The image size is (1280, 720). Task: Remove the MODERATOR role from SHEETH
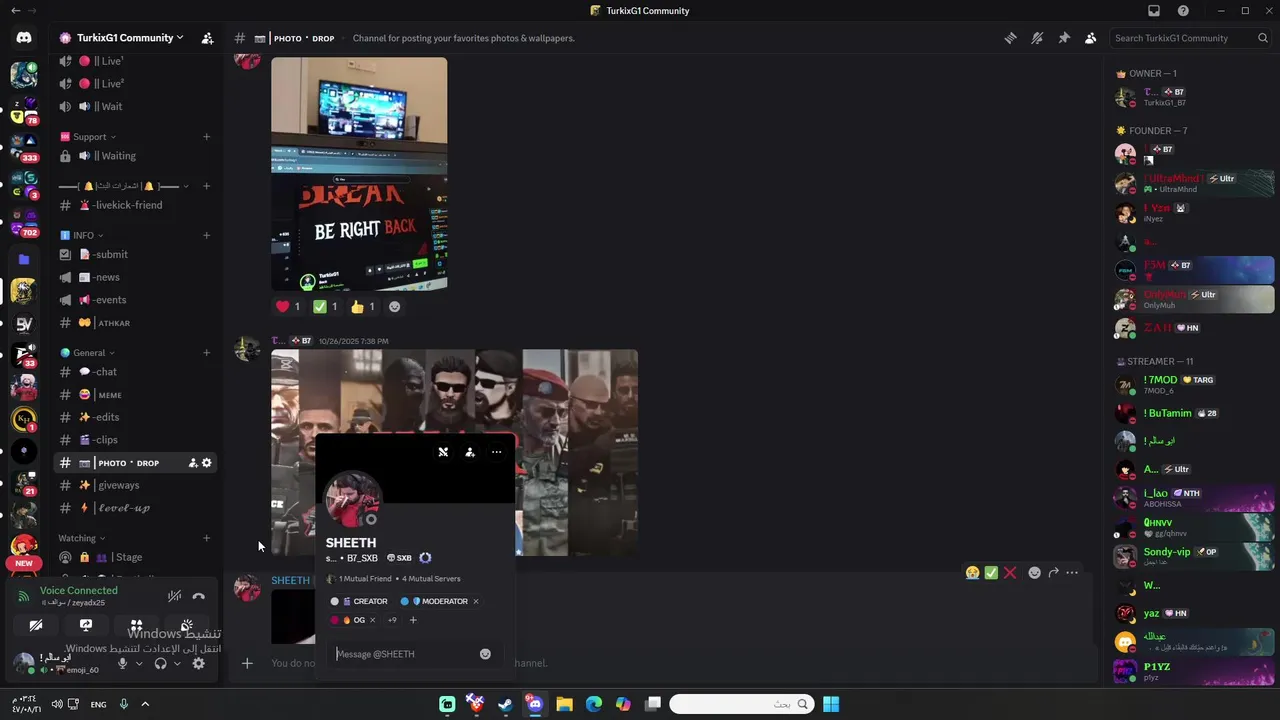475,602
